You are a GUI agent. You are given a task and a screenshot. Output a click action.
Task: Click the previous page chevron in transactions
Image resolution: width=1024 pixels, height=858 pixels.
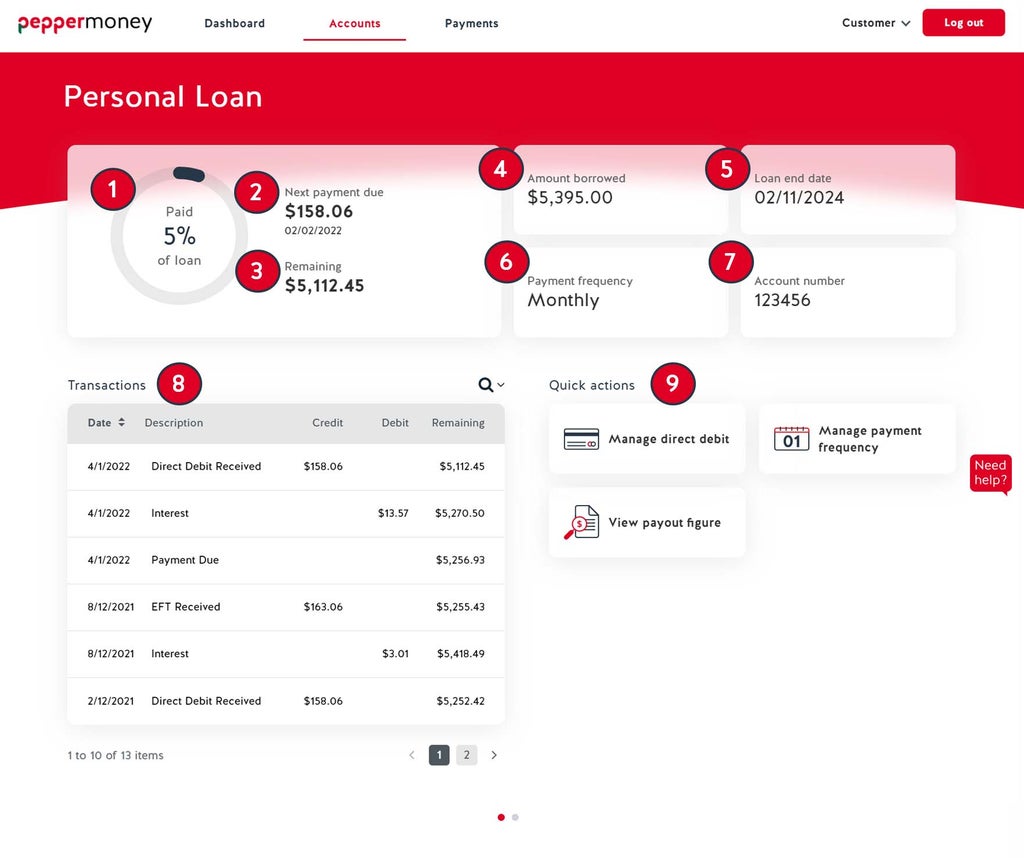point(412,755)
